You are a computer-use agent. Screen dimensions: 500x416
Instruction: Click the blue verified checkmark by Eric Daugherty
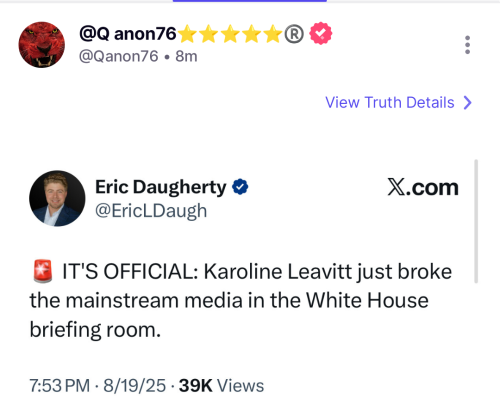coord(240,187)
